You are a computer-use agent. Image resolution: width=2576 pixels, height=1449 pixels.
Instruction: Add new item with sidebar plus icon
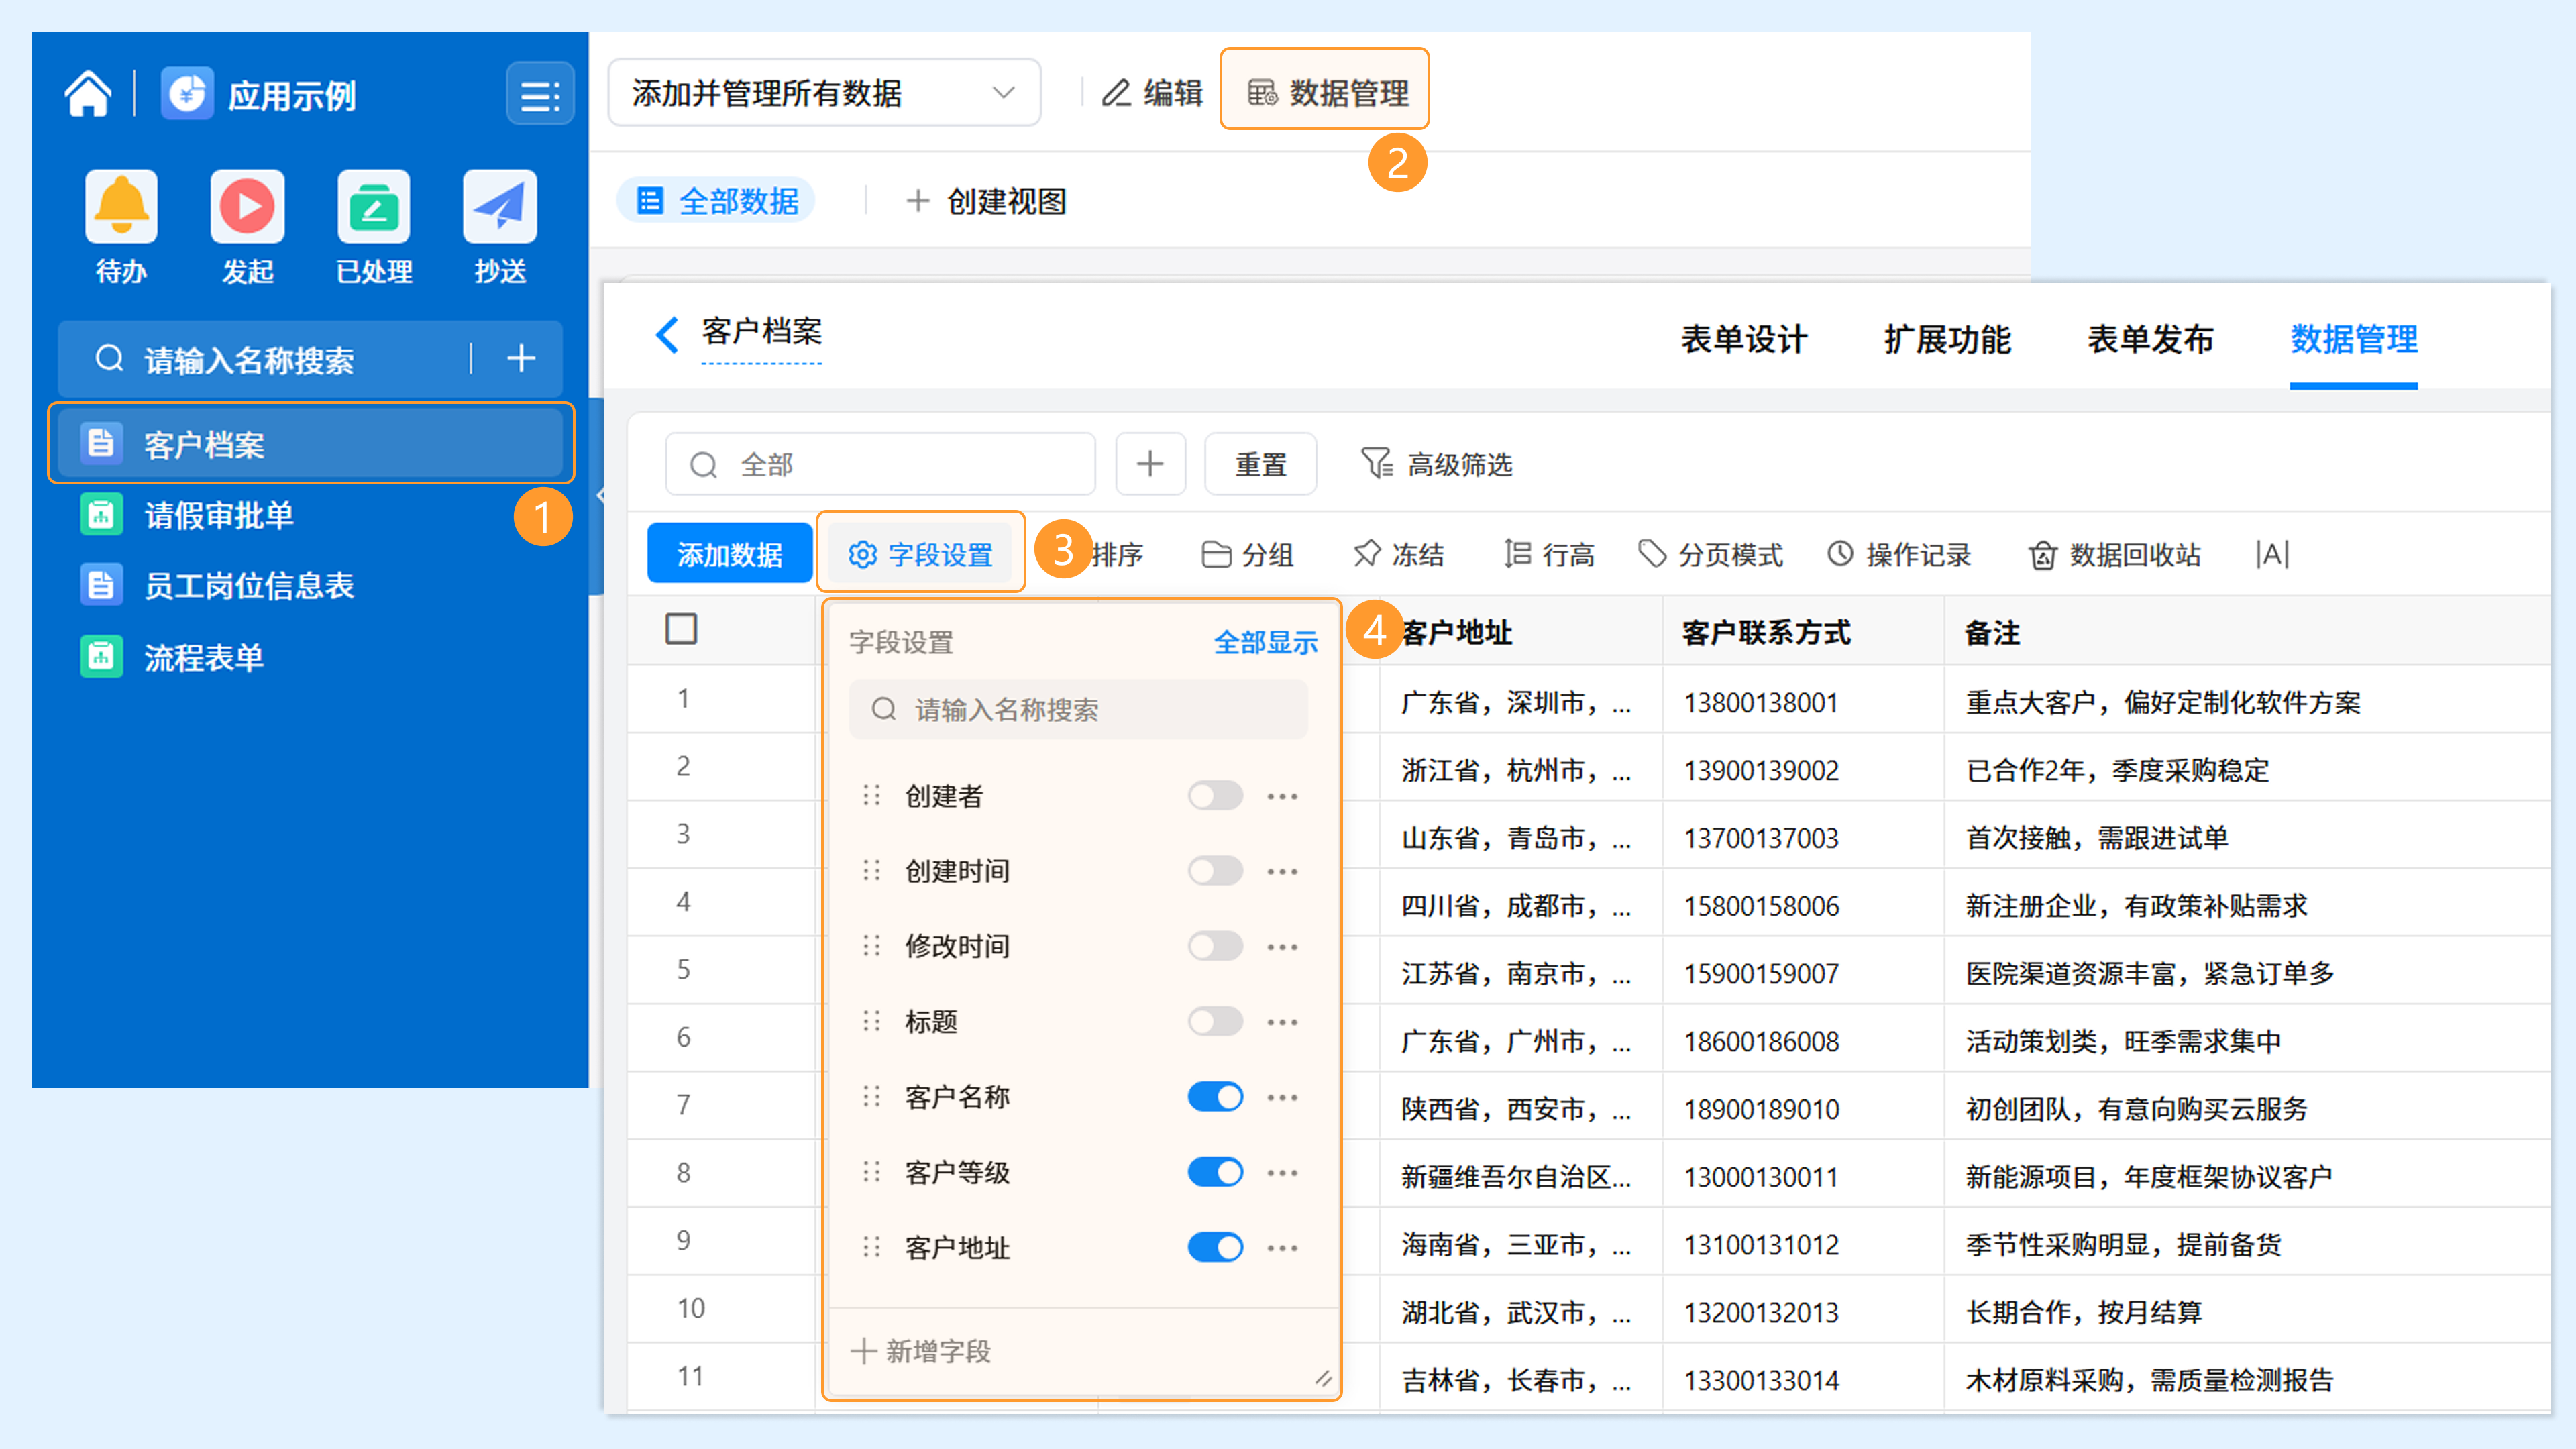(x=521, y=358)
